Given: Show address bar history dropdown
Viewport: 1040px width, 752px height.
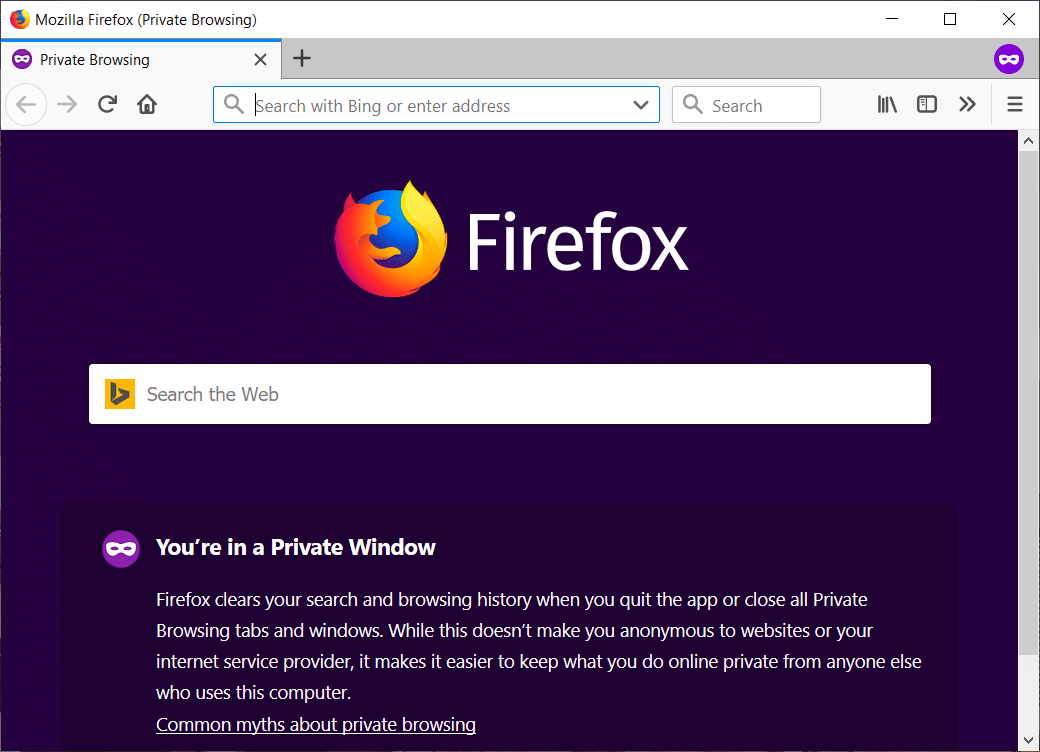Looking at the screenshot, I should click(x=641, y=105).
